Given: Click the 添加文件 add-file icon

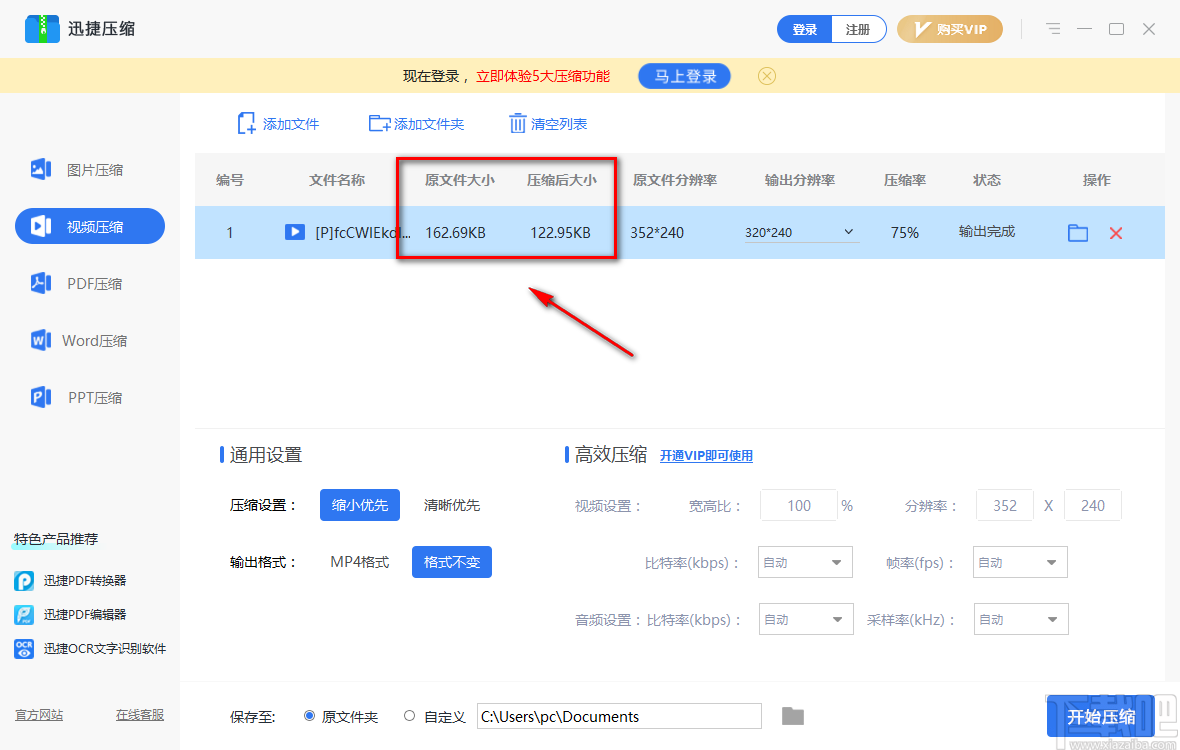Looking at the screenshot, I should (246, 122).
